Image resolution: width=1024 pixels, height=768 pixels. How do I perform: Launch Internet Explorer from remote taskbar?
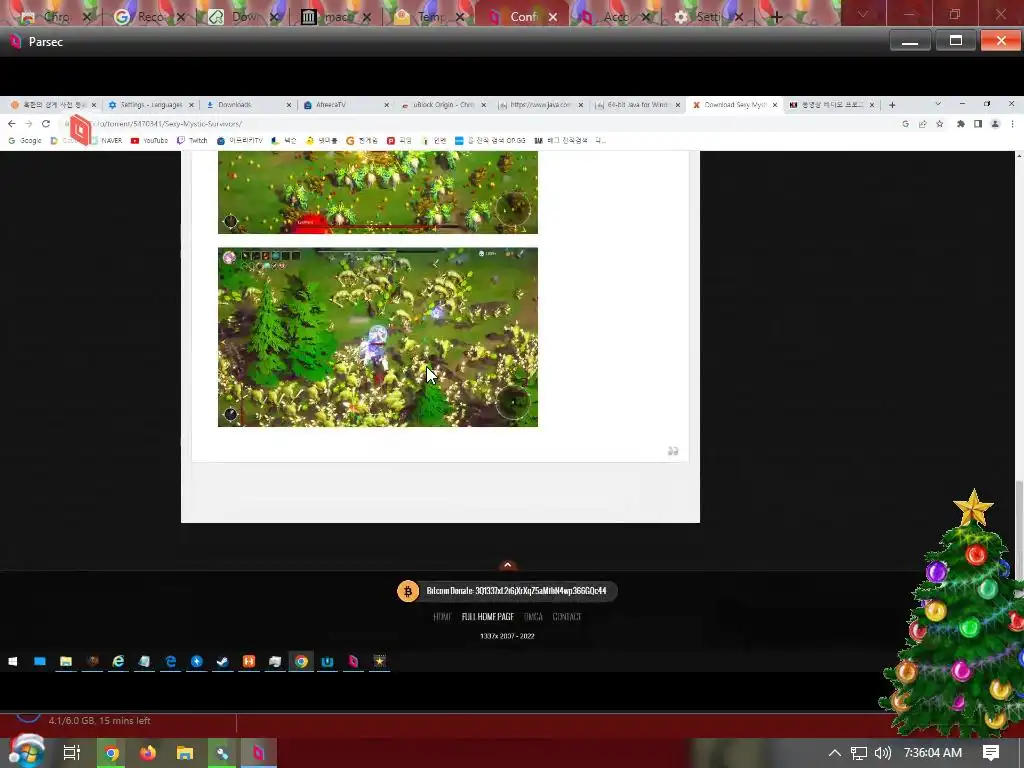118,662
